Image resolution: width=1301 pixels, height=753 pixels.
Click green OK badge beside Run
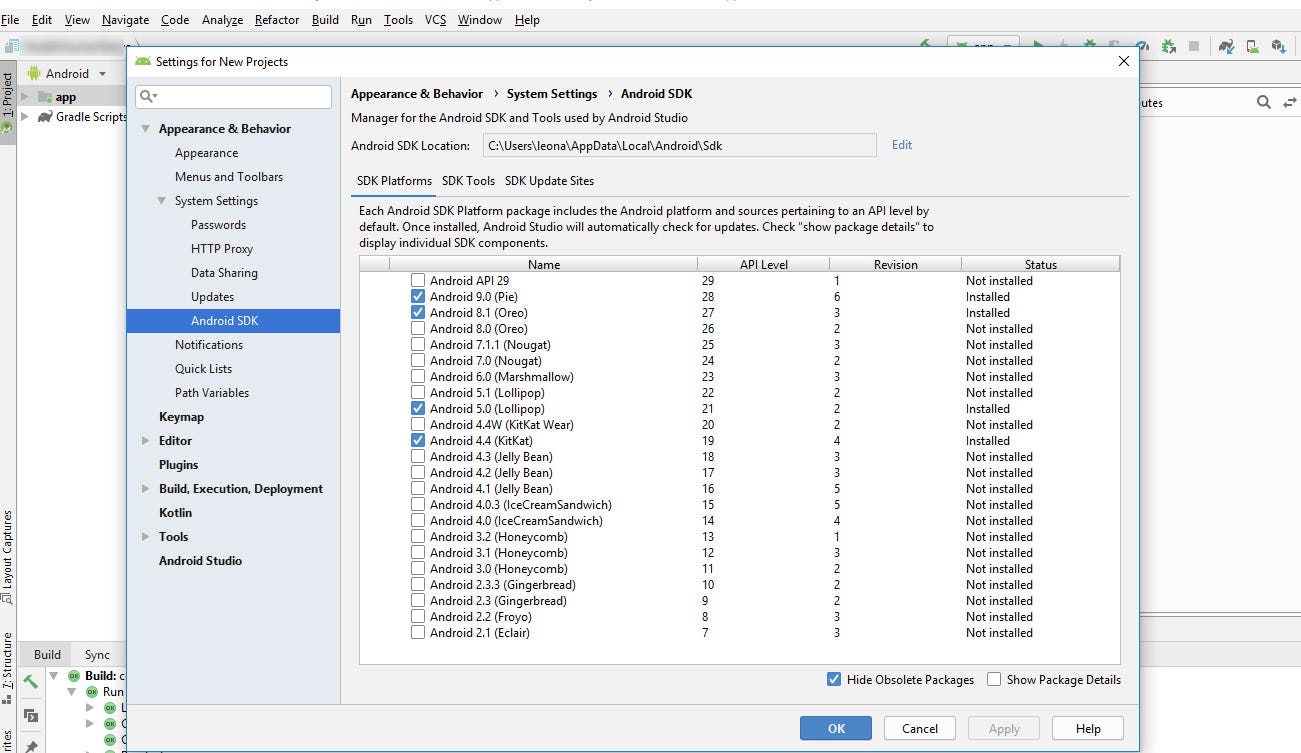tap(91, 692)
